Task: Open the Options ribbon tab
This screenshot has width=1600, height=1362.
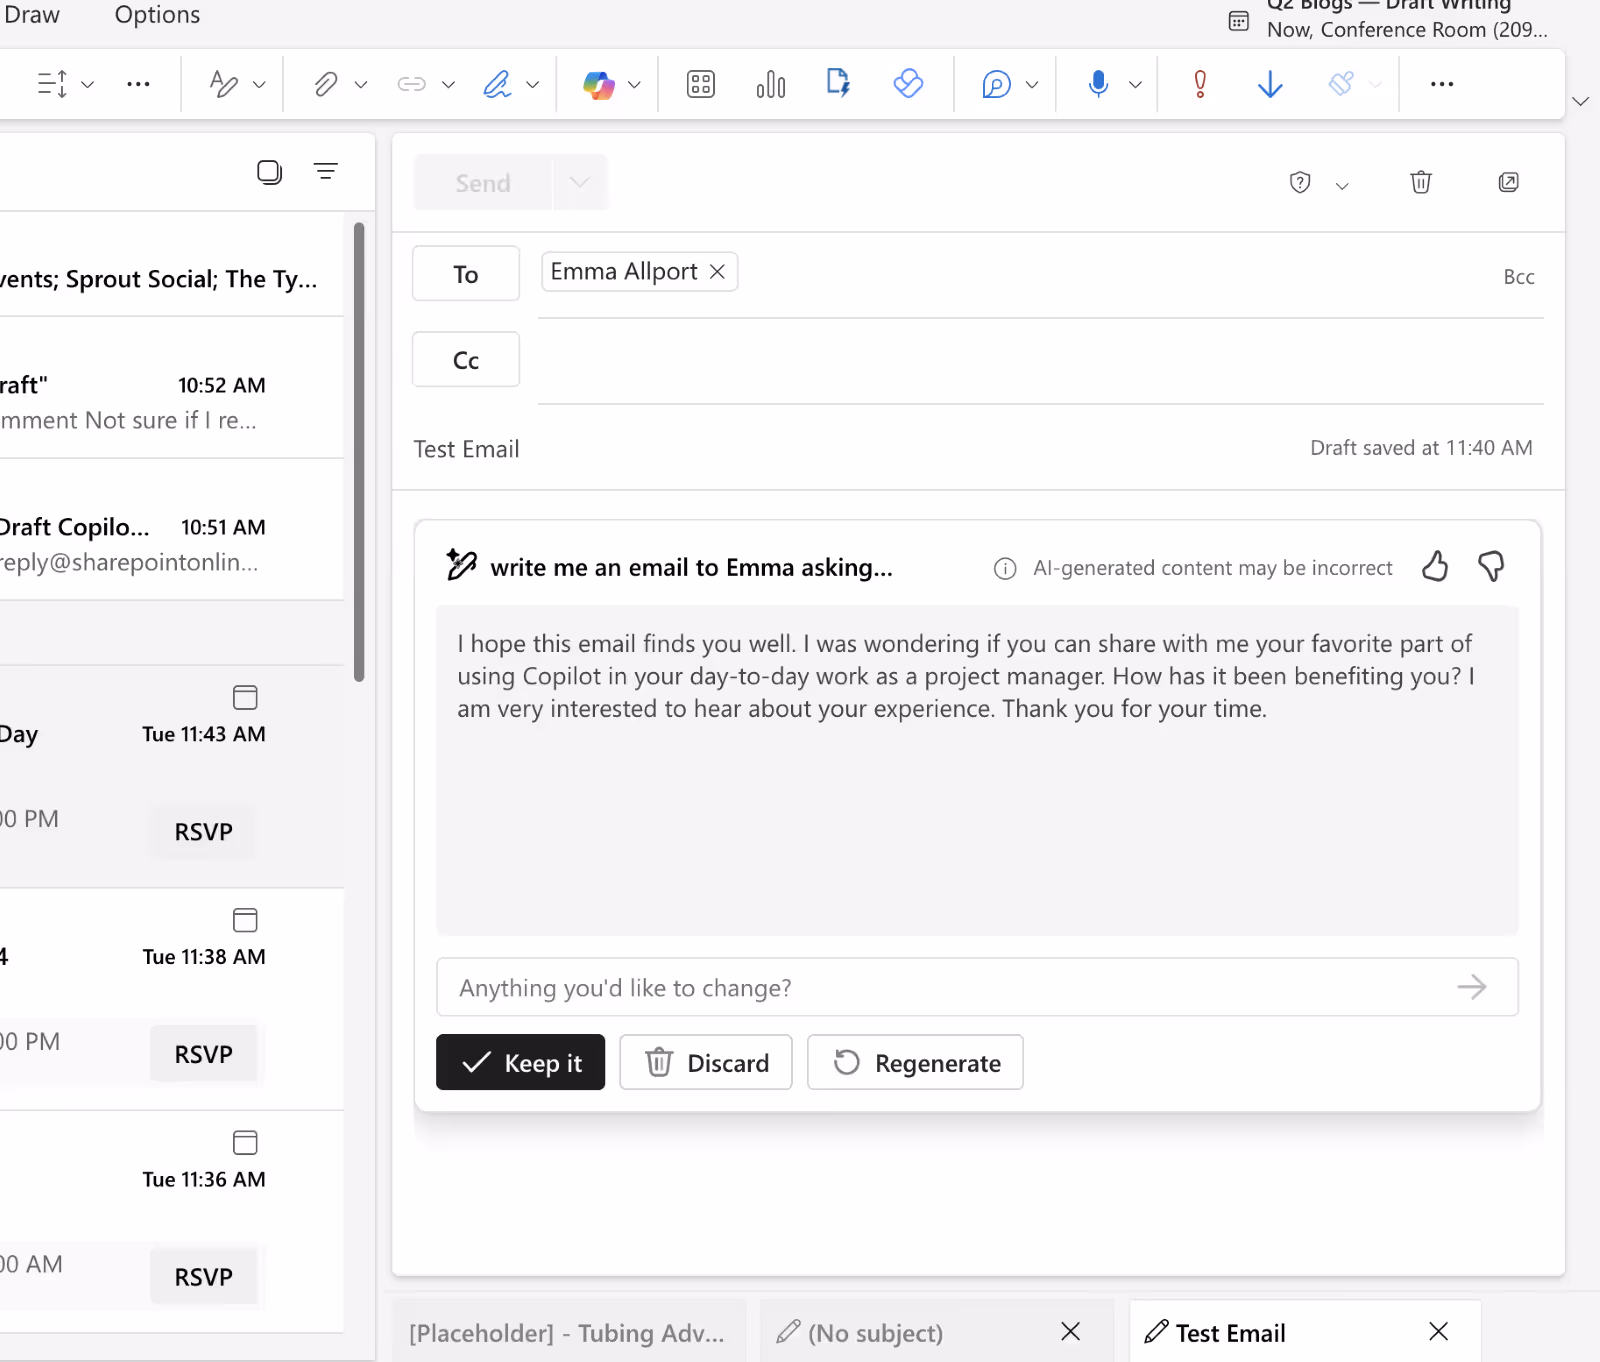Action: click(x=157, y=15)
